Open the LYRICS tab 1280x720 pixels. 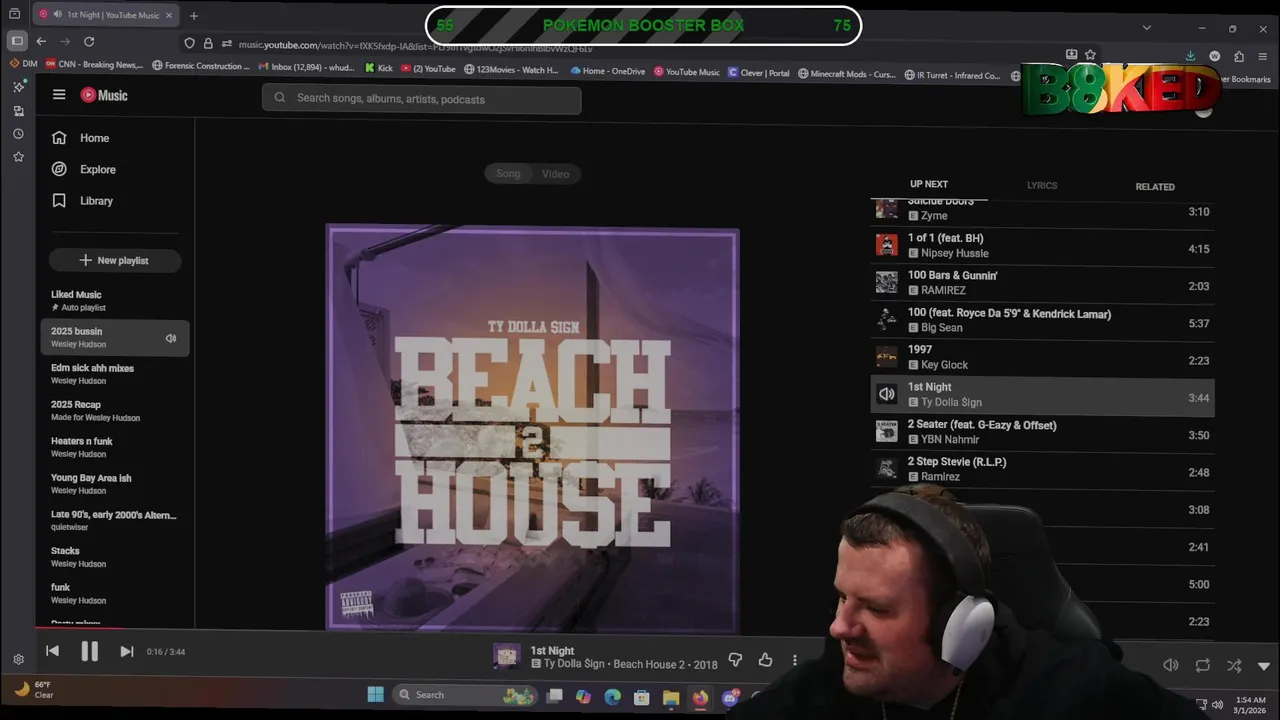[1042, 185]
